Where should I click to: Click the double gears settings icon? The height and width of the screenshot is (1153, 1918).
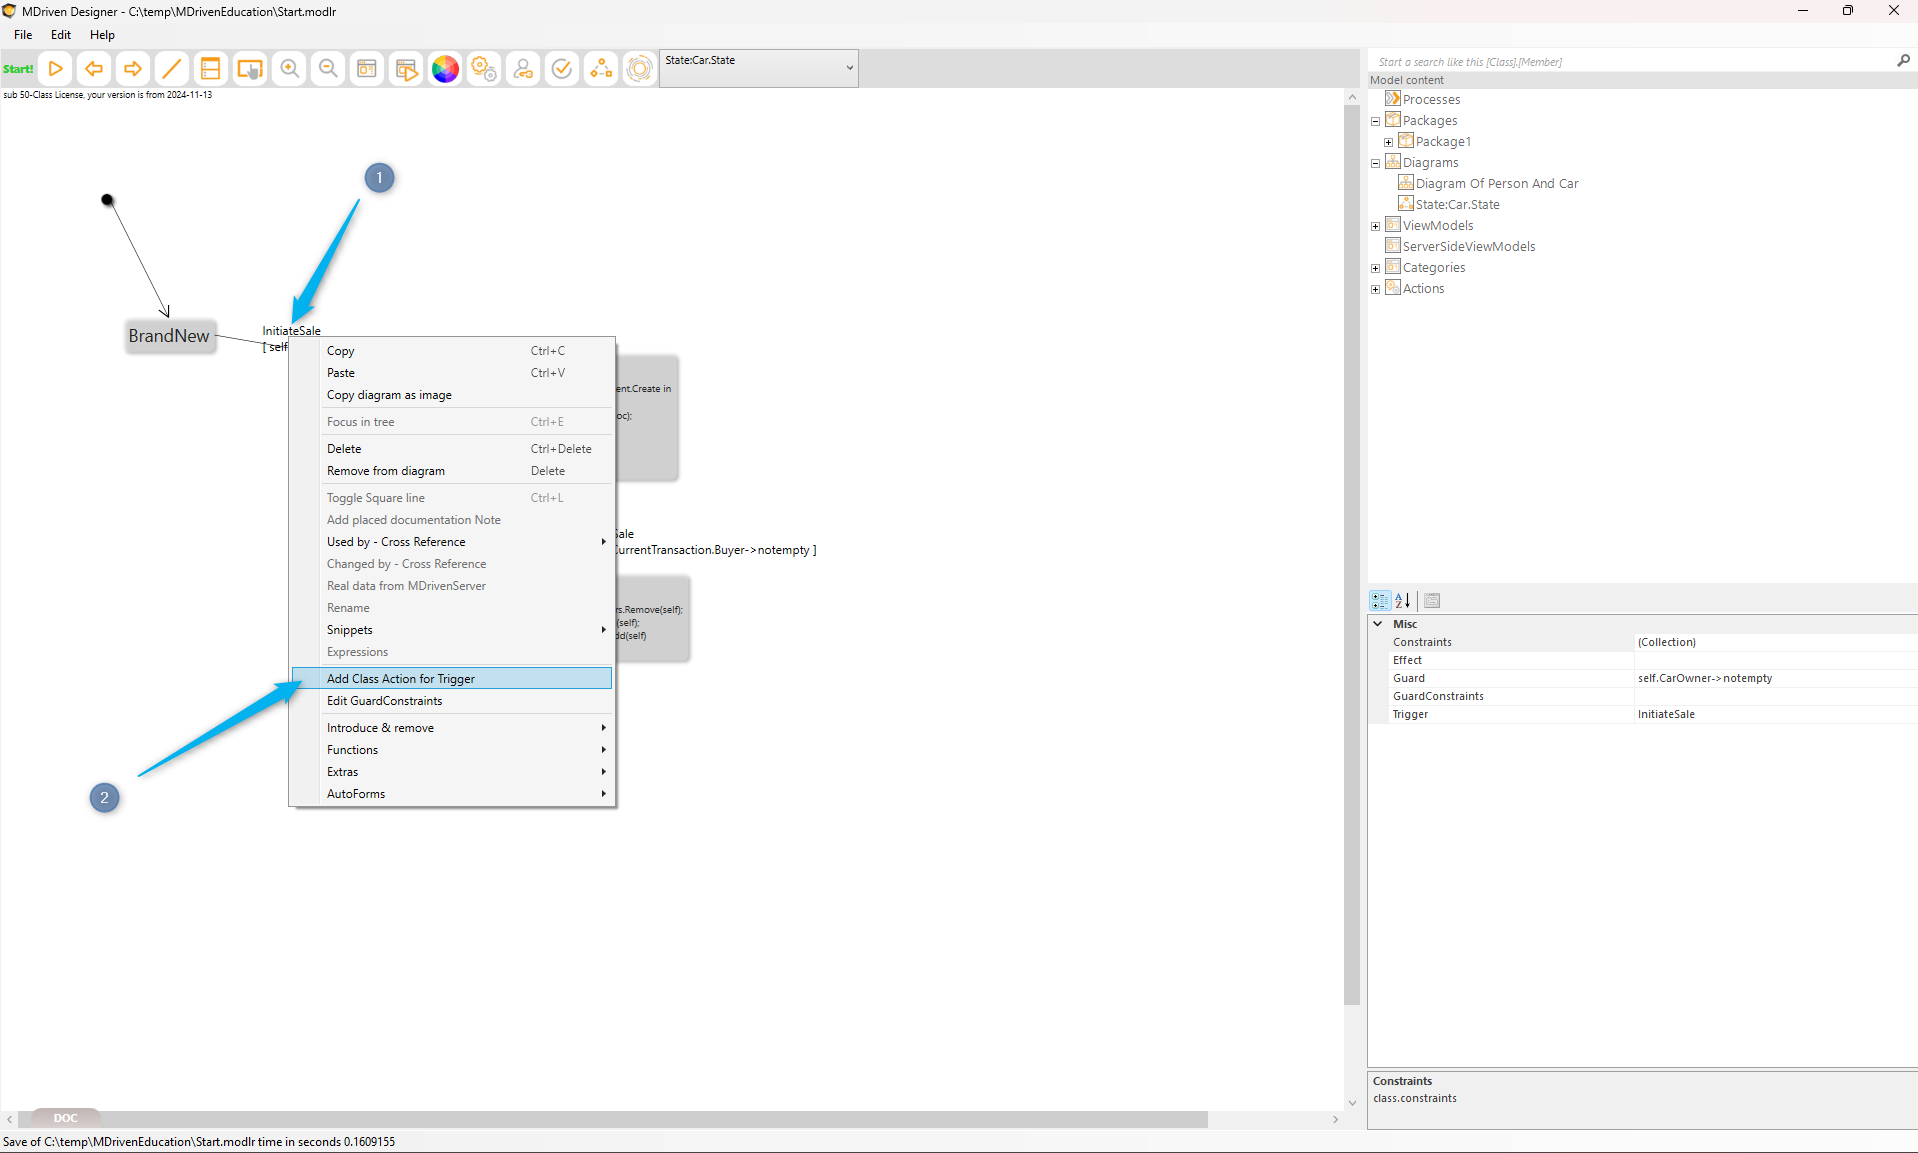(484, 69)
